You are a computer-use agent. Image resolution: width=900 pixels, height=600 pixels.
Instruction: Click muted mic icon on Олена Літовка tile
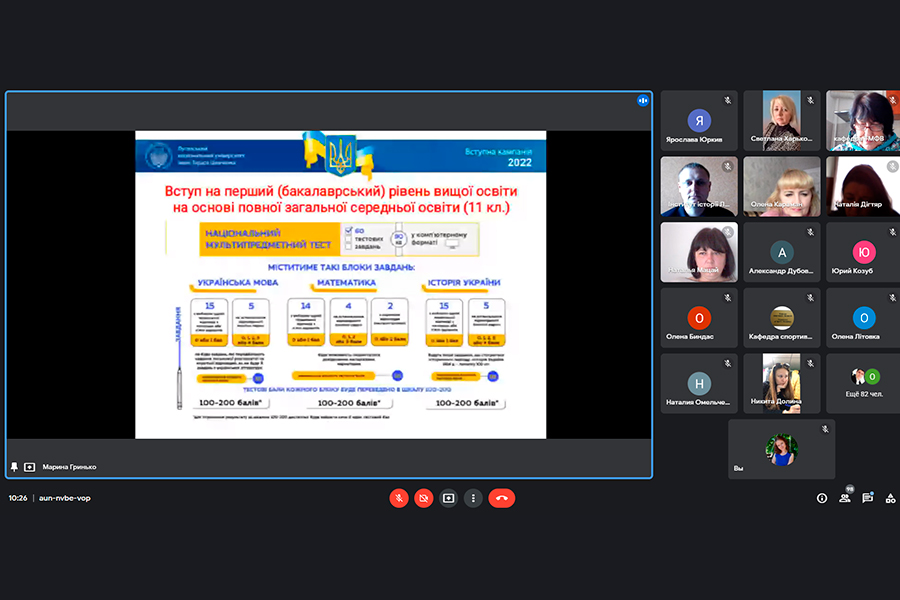click(893, 298)
